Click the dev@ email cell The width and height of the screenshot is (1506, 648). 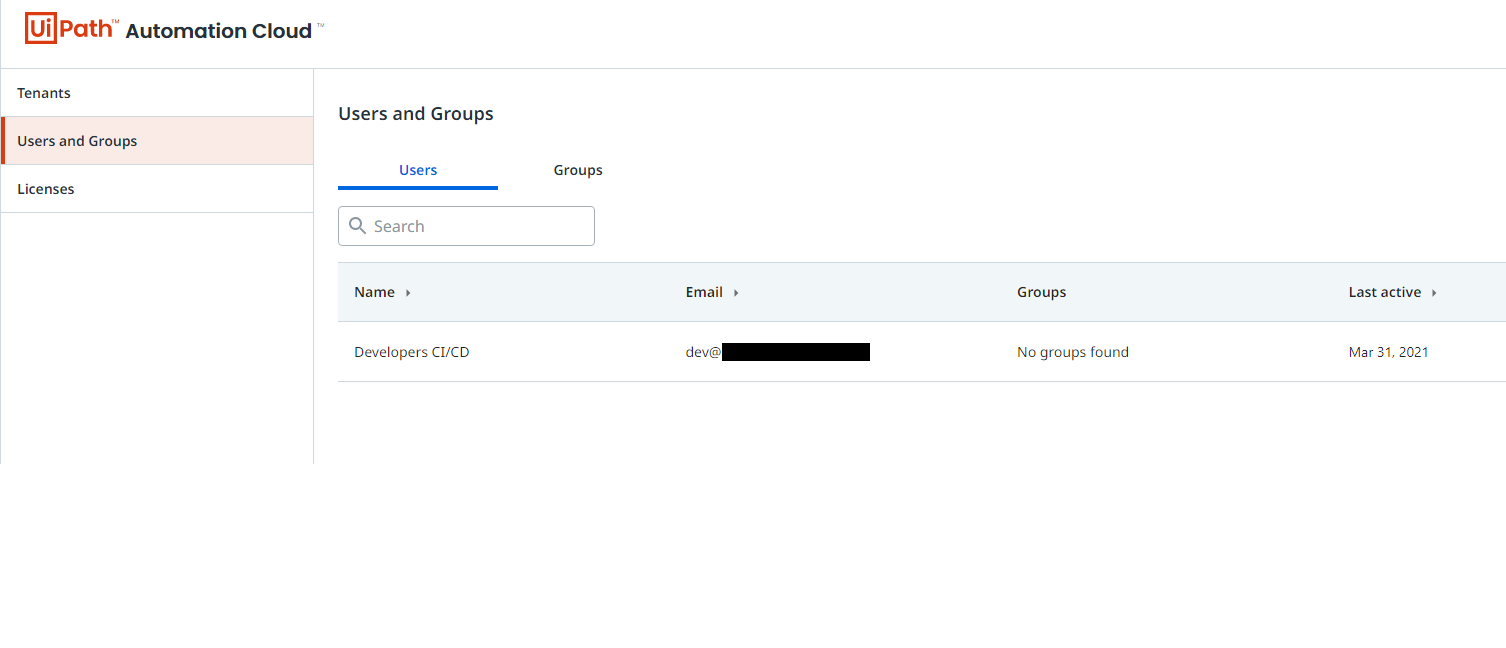[x=777, y=352]
